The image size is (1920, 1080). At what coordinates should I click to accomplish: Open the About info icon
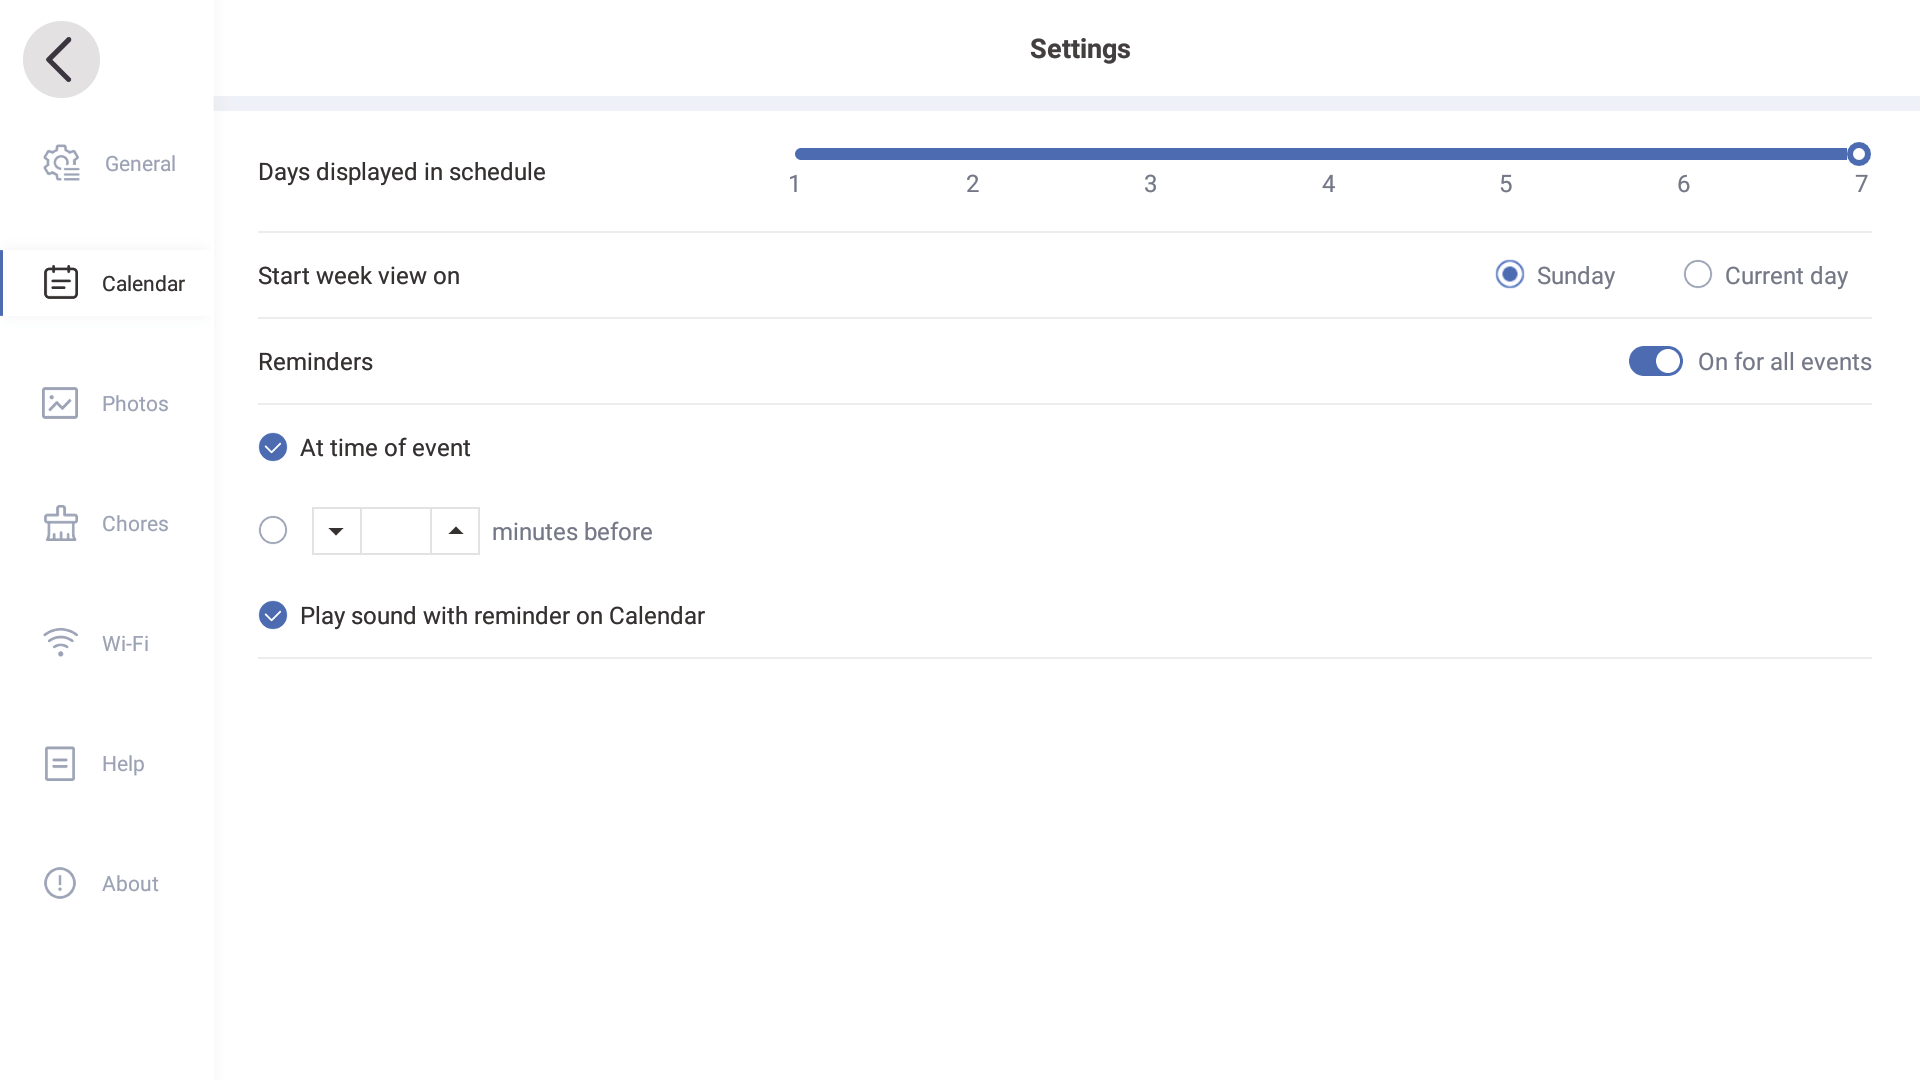[60, 883]
